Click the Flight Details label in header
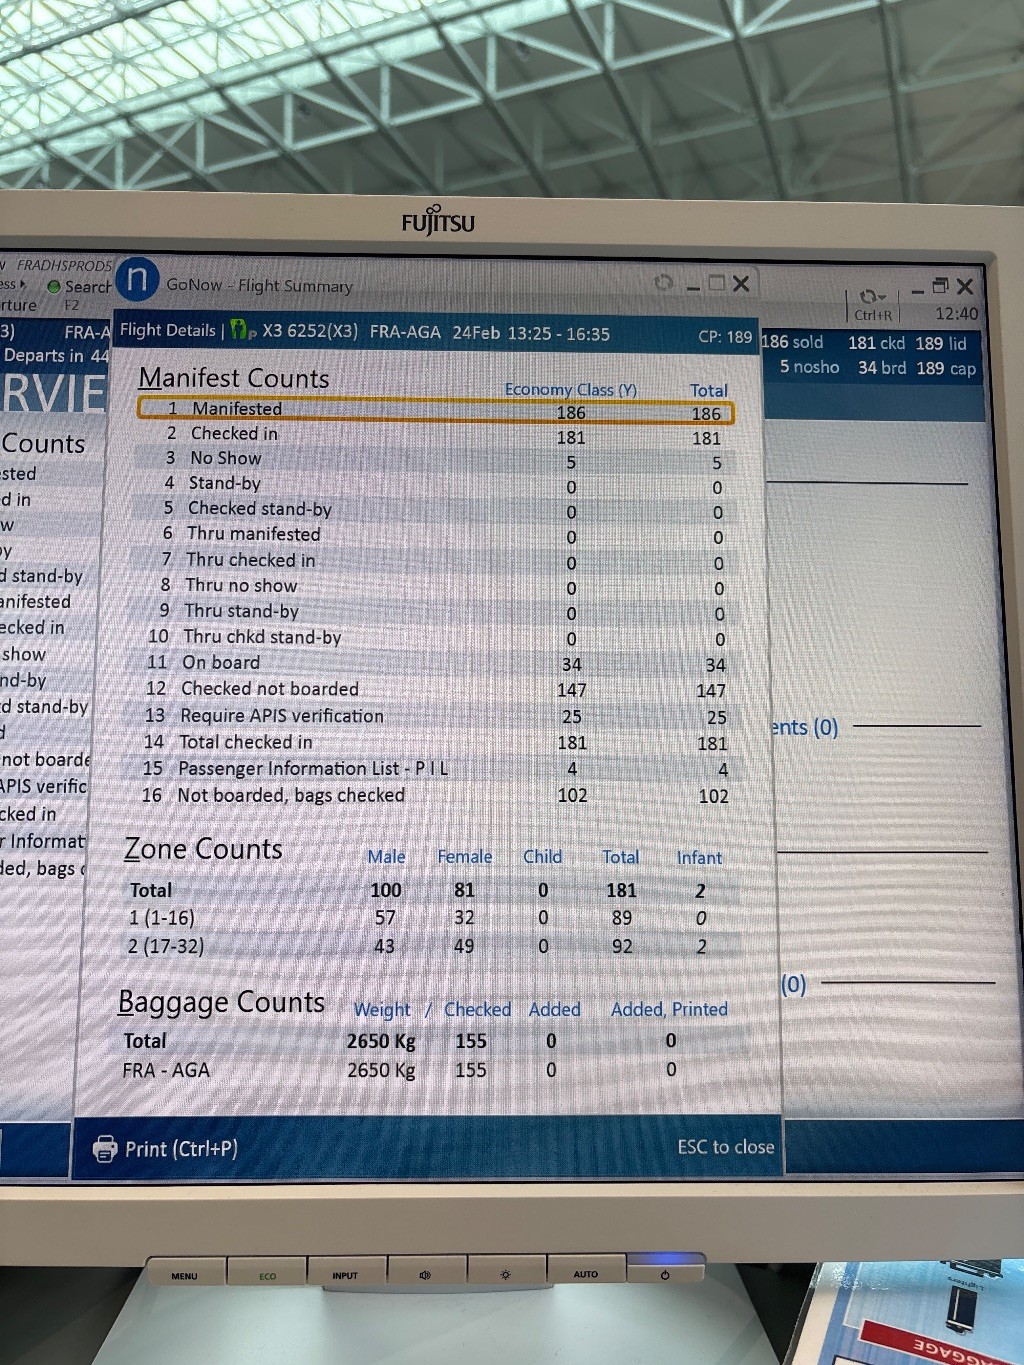Image resolution: width=1024 pixels, height=1365 pixels. click(167, 330)
